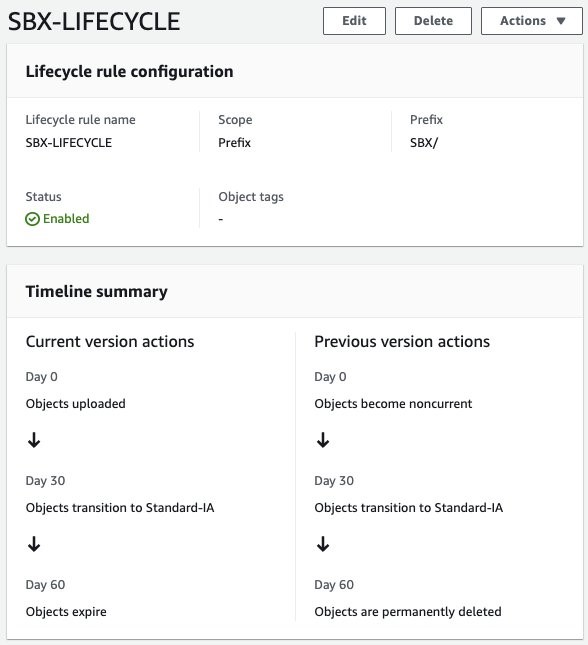Click the Lifecycle rule configuration heading
Viewport: 588px width, 645px height.
pos(129,71)
